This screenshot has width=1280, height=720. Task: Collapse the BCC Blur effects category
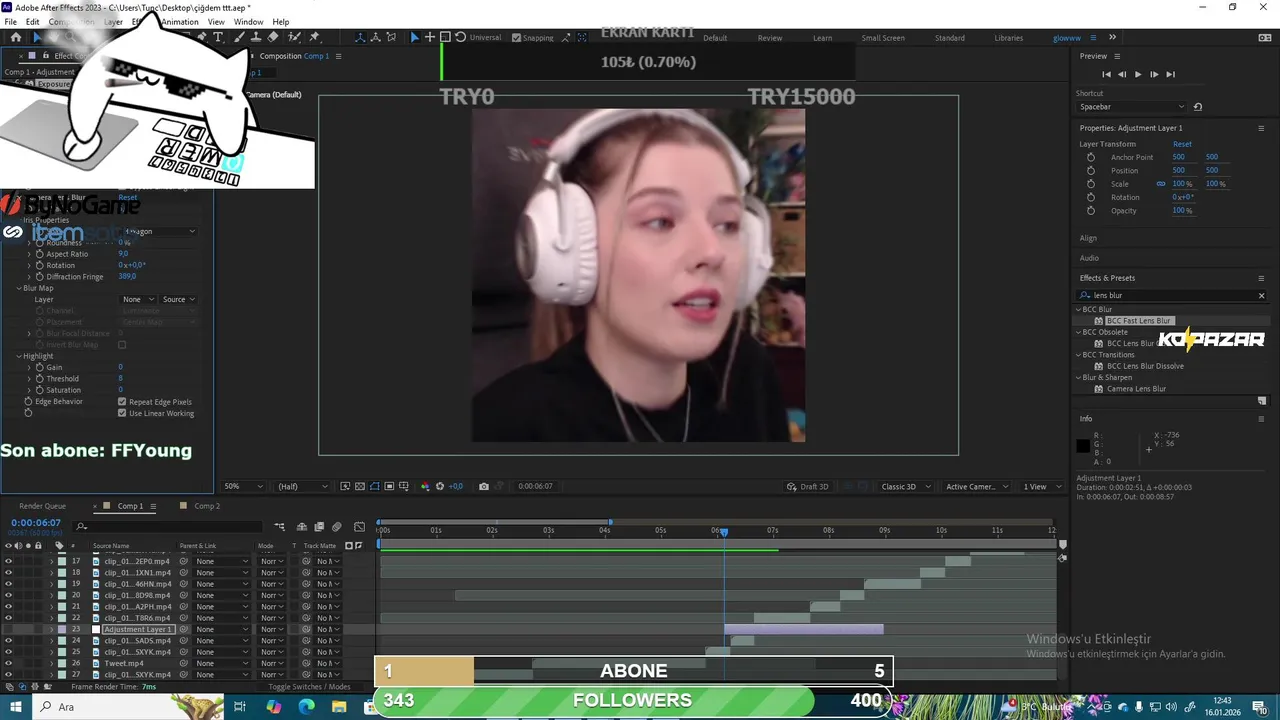click(1078, 309)
